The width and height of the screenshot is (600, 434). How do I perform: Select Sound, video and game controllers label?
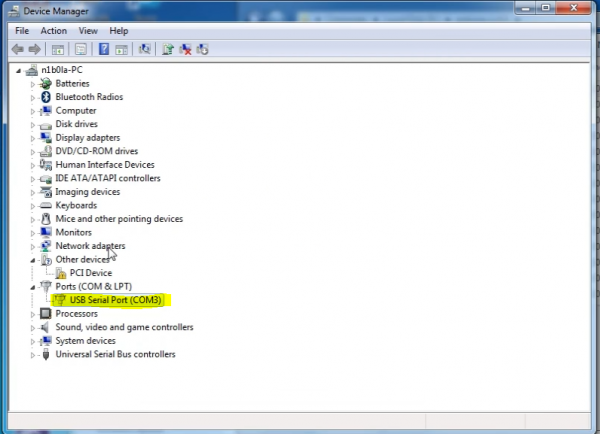coord(124,327)
